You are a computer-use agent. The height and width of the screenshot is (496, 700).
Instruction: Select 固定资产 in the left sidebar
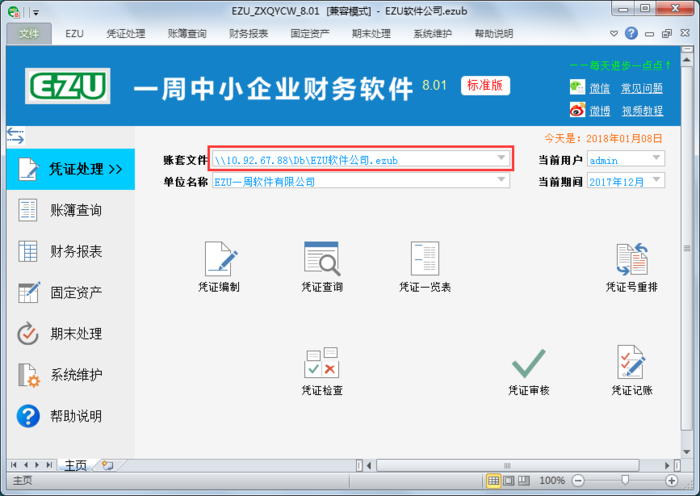(x=71, y=292)
